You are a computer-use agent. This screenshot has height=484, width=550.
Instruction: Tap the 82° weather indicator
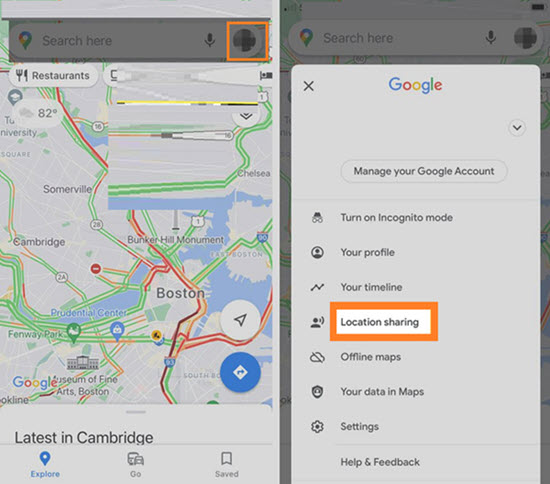click(39, 113)
